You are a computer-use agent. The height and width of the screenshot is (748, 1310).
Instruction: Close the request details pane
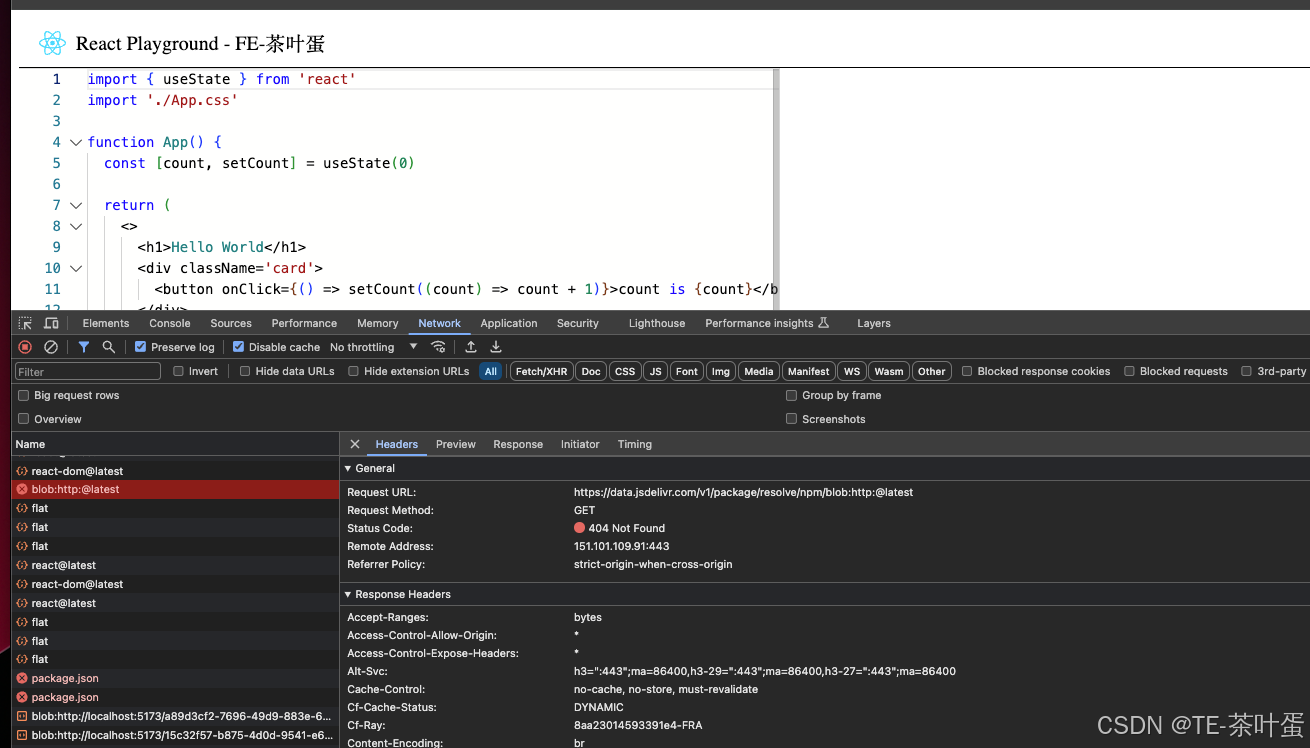(x=355, y=444)
